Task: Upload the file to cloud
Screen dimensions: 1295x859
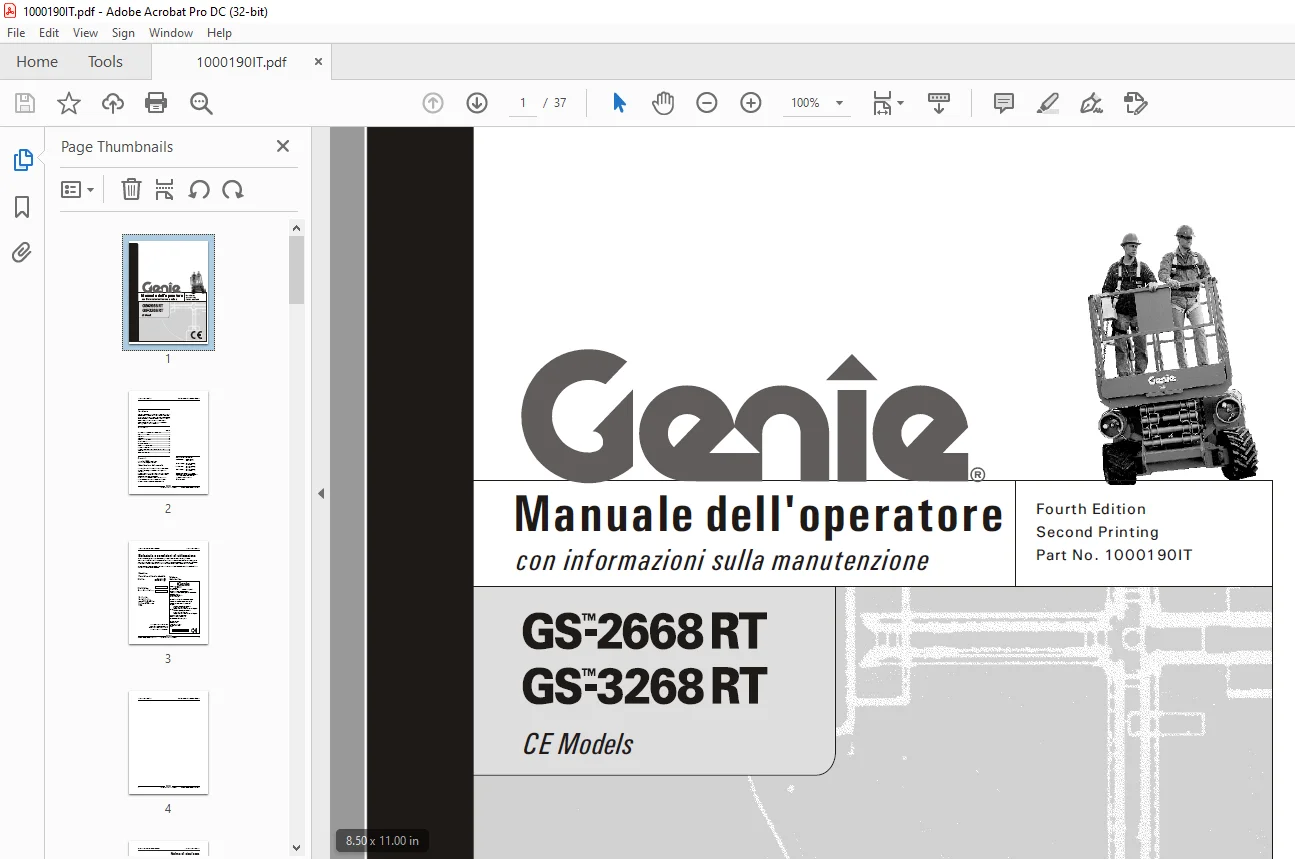Action: pos(113,103)
